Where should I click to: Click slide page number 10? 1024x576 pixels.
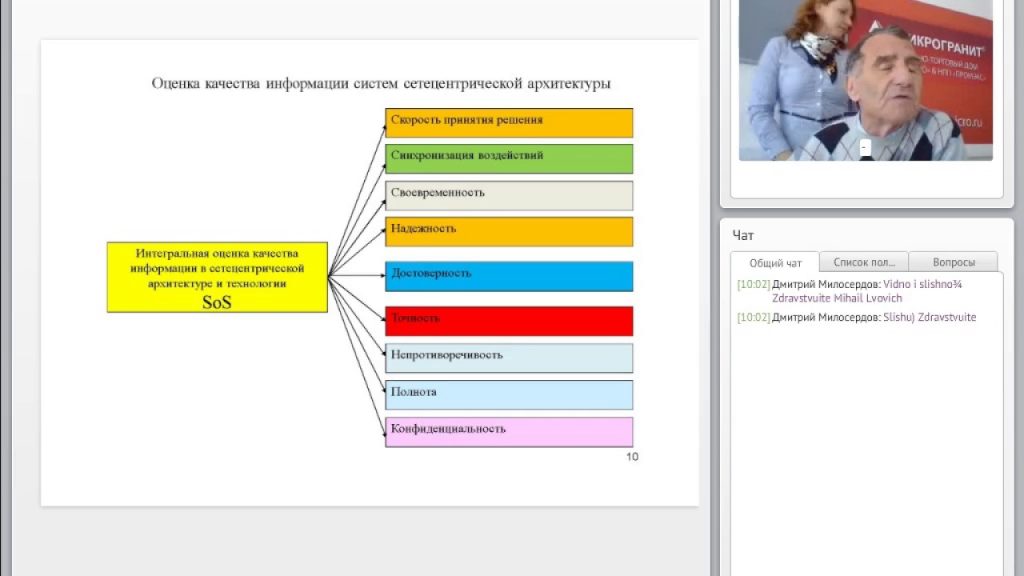point(632,456)
